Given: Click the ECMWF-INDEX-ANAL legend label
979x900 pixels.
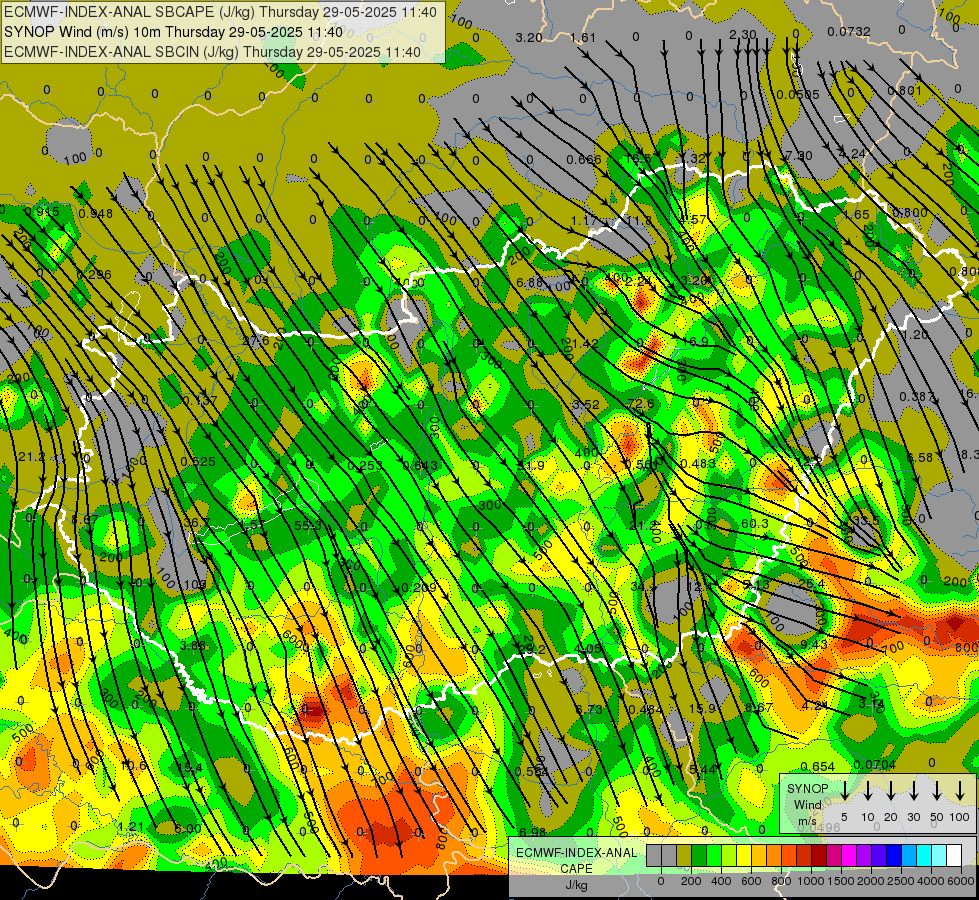Looking at the screenshot, I should (x=576, y=853).
